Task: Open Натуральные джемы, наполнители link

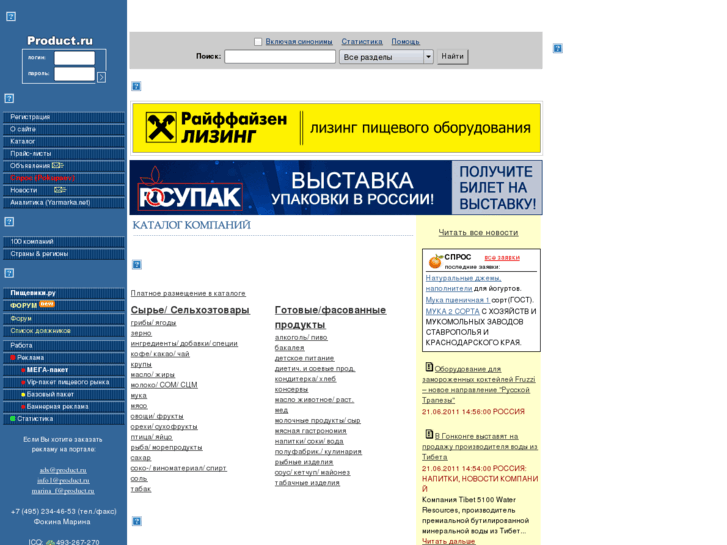Action: pos(463,283)
